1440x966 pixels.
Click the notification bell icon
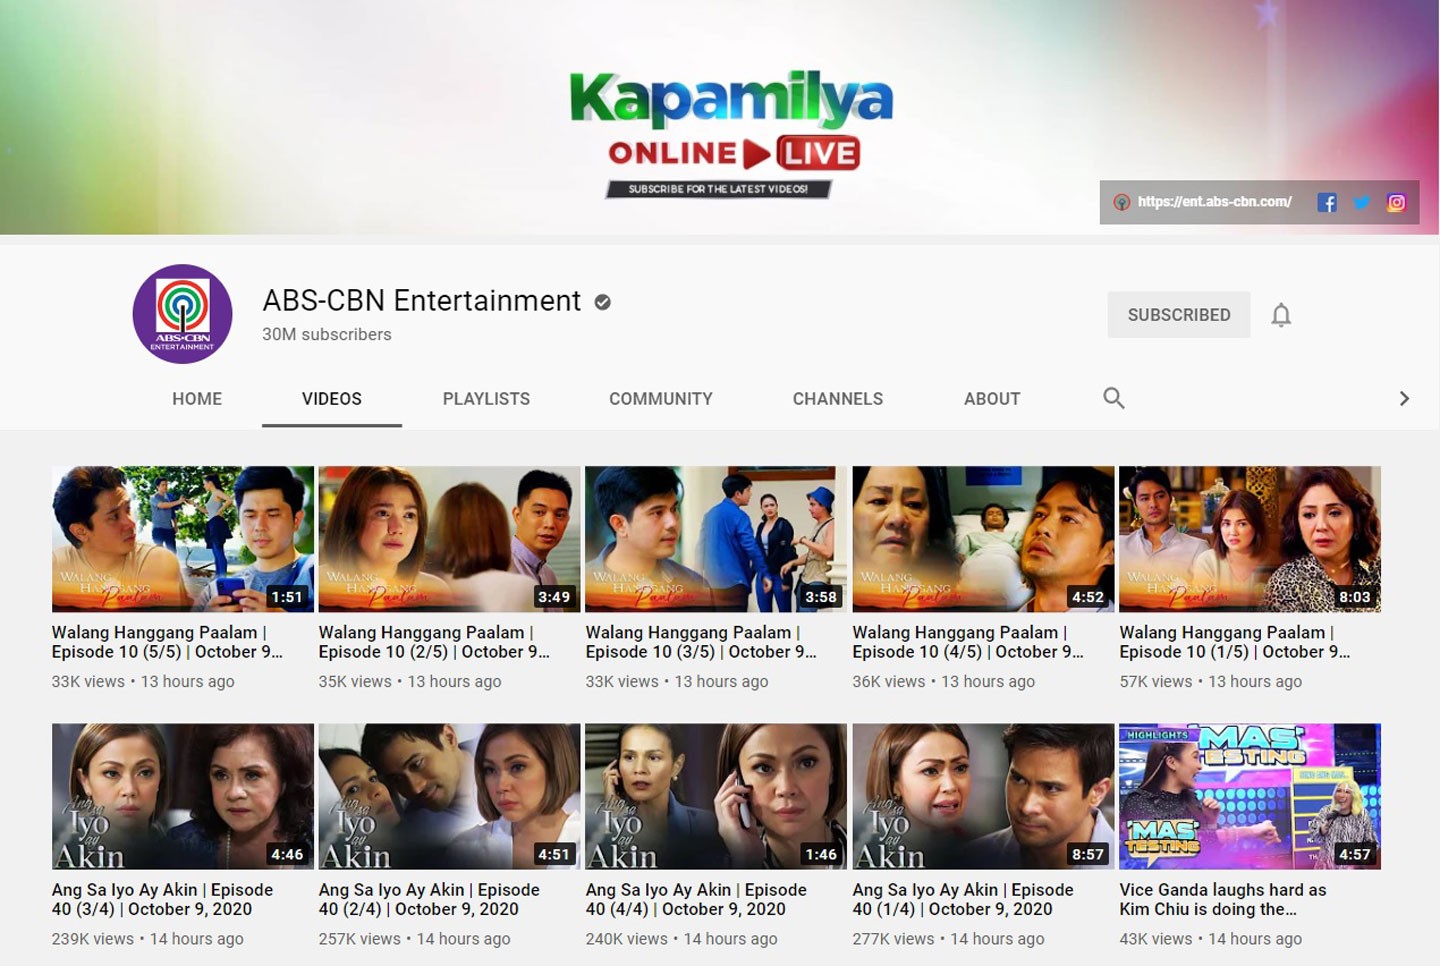pyautogui.click(x=1281, y=314)
